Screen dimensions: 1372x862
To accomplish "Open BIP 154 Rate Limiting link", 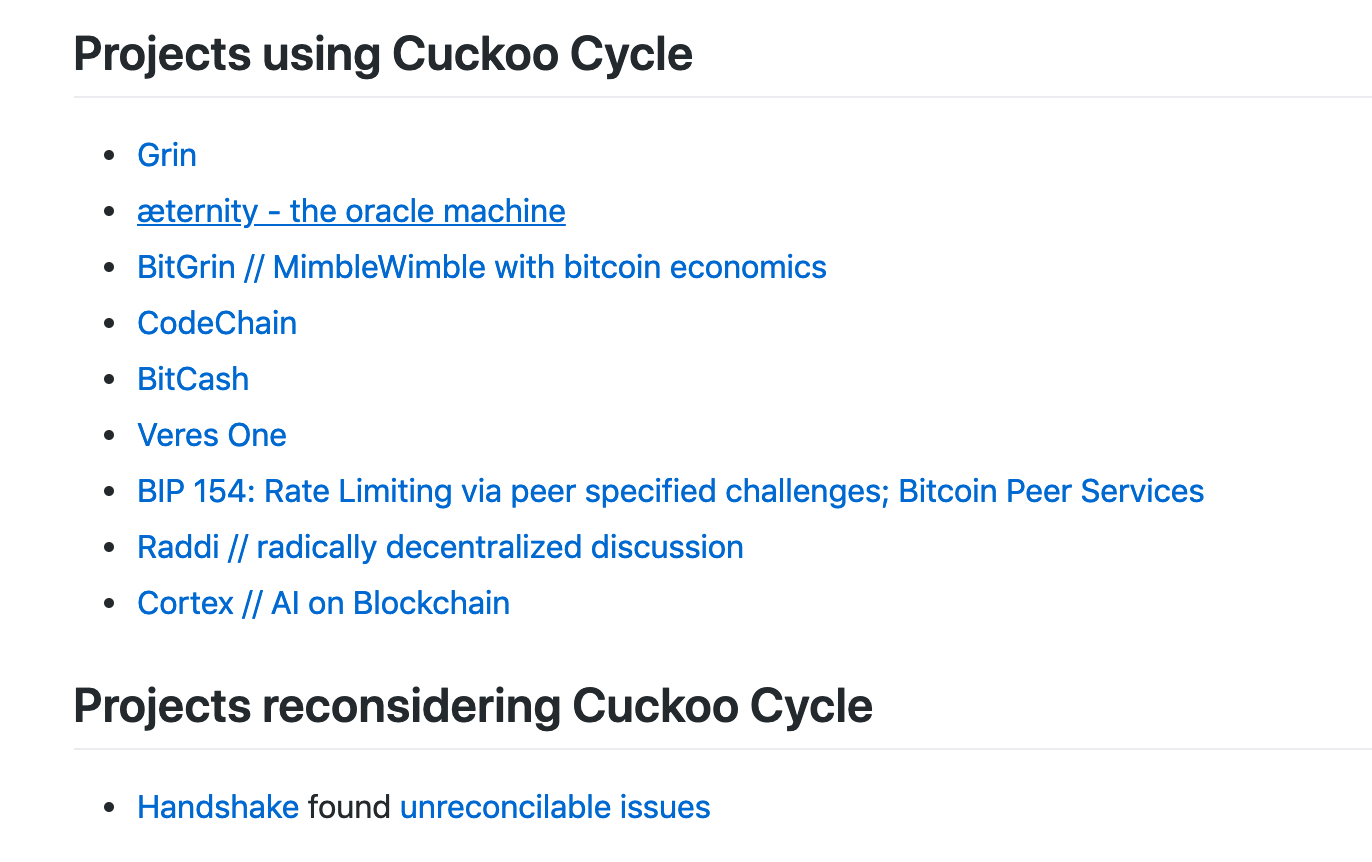I will tap(670, 491).
